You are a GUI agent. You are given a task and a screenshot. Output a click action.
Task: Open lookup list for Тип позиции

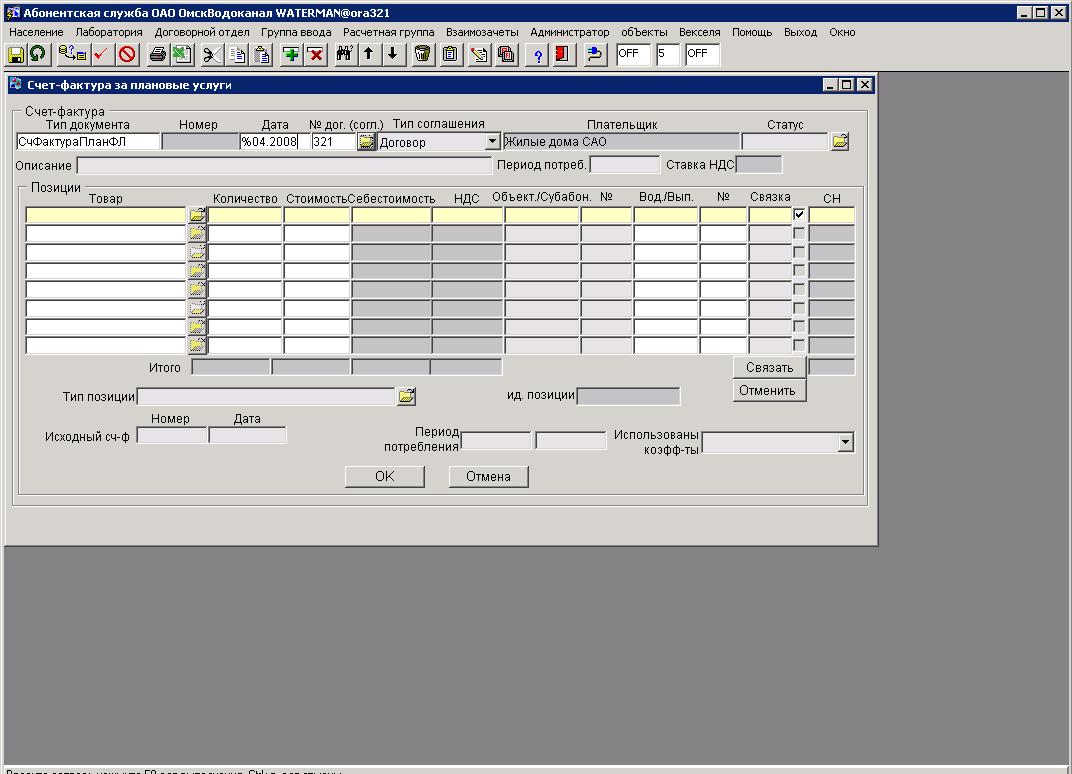[406, 397]
